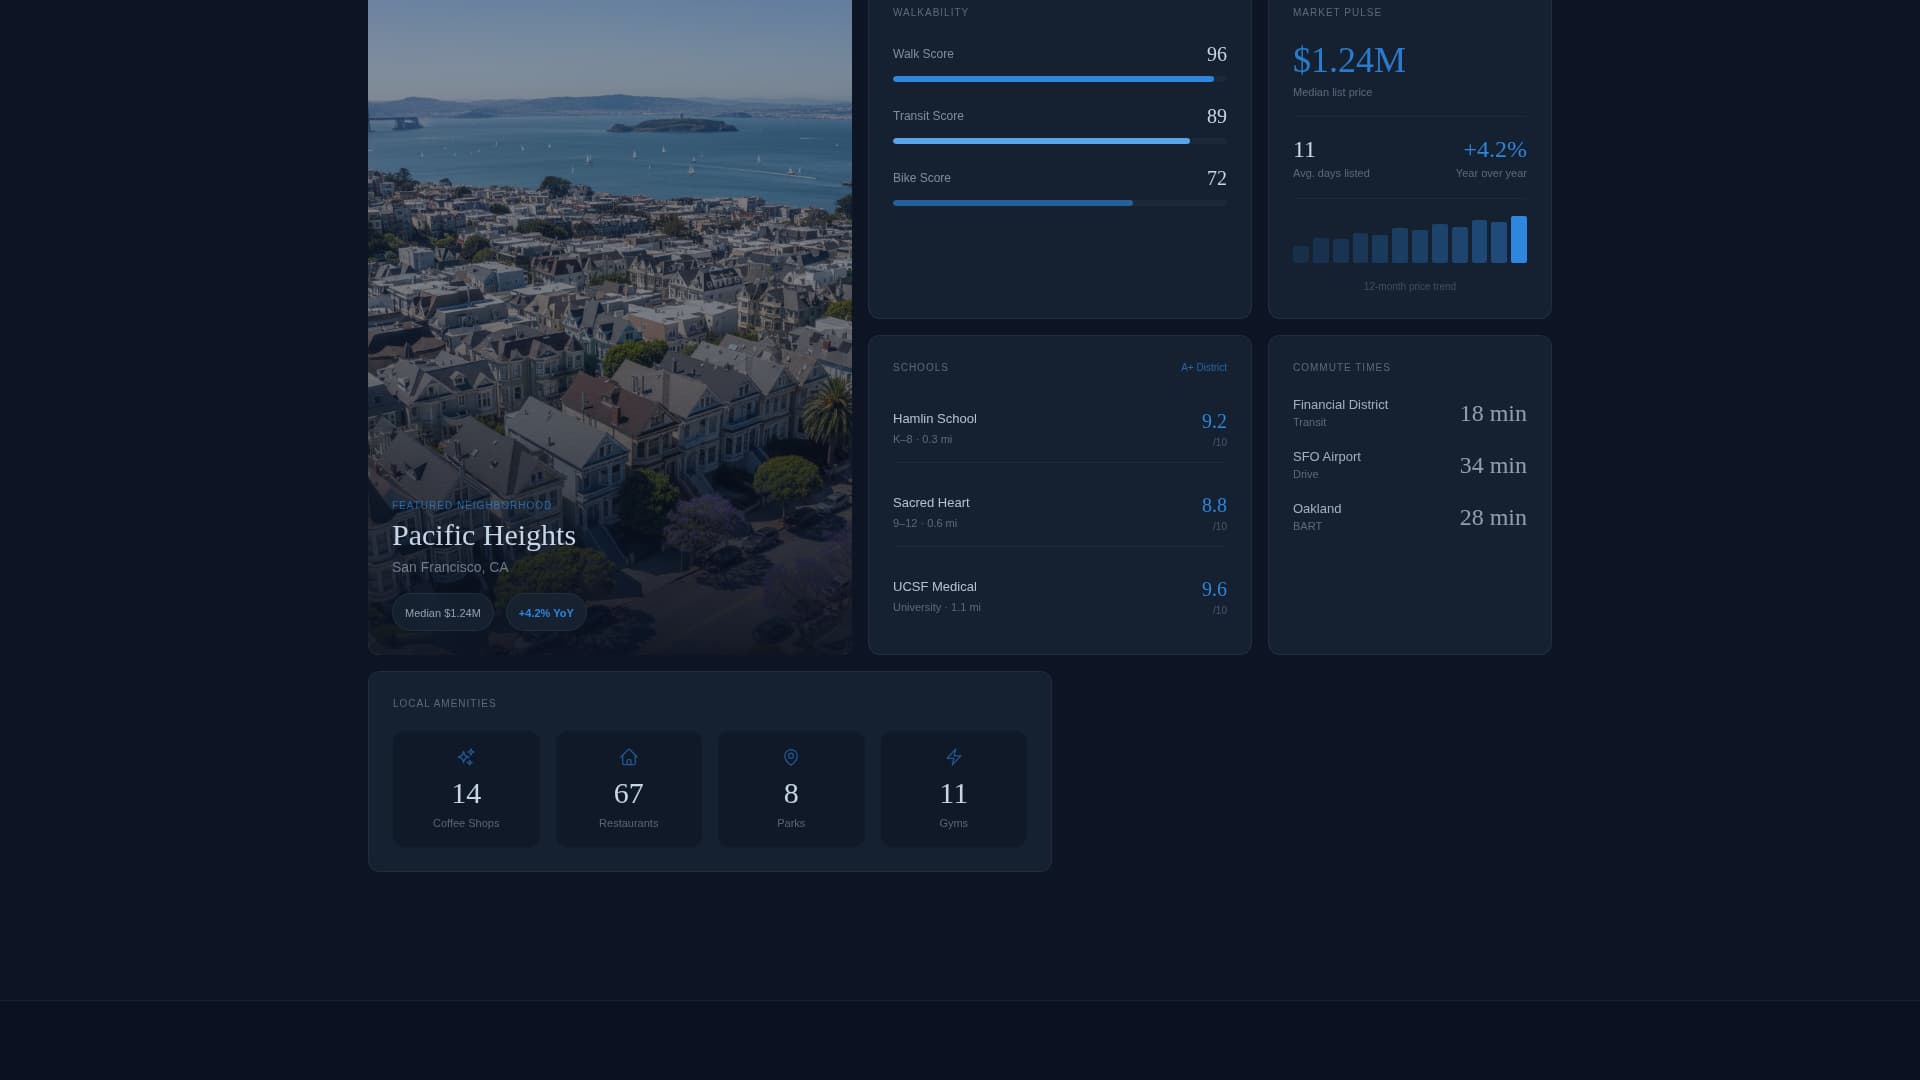Expand the Walkability panel
Image resolution: width=1920 pixels, height=1080 pixels.
[931, 13]
